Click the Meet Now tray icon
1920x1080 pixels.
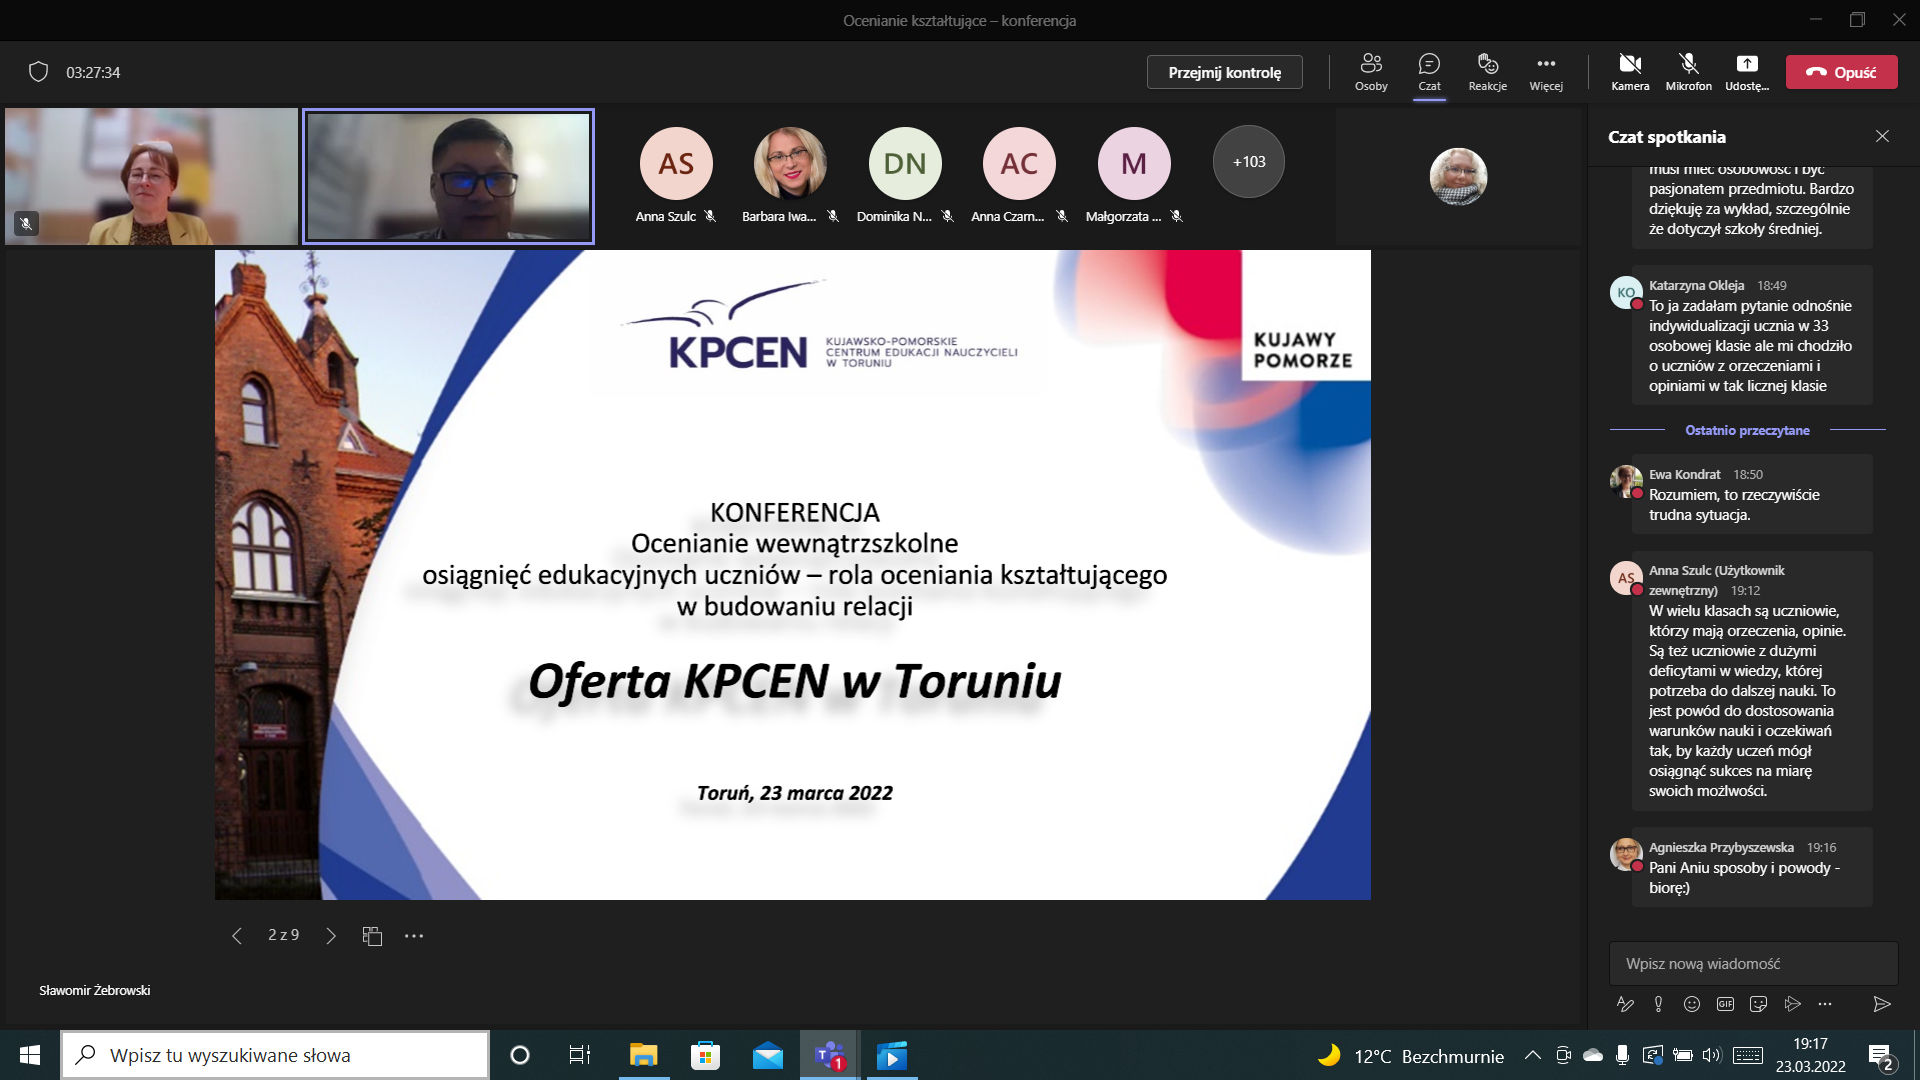(x=1563, y=1055)
